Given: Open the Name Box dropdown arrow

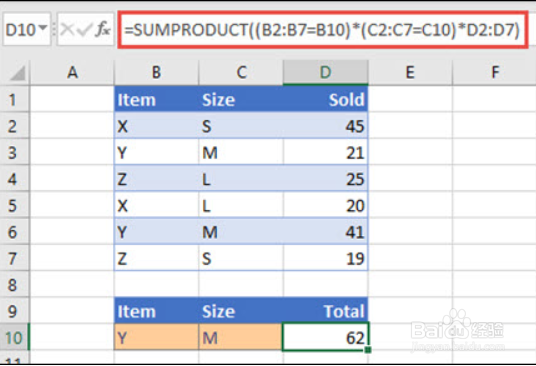Looking at the screenshot, I should 43,27.
